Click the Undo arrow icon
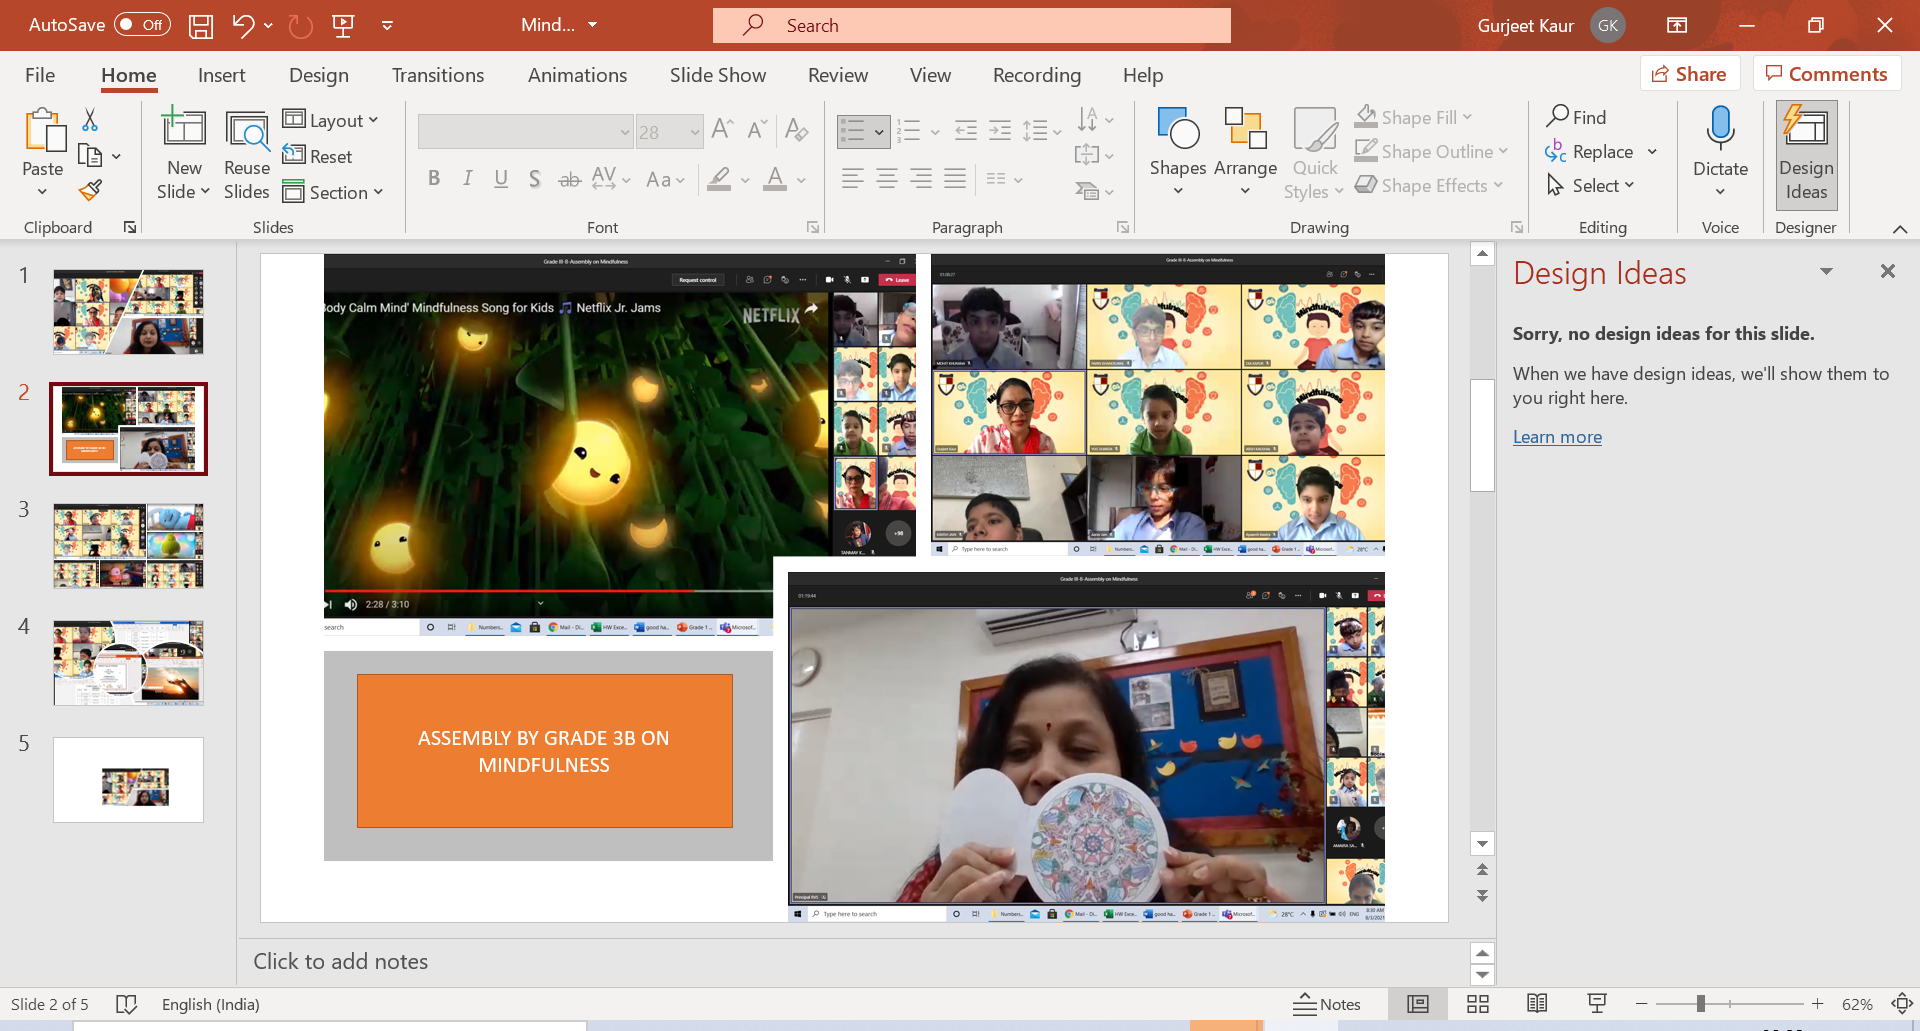This screenshot has width=1920, height=1031. [243, 26]
